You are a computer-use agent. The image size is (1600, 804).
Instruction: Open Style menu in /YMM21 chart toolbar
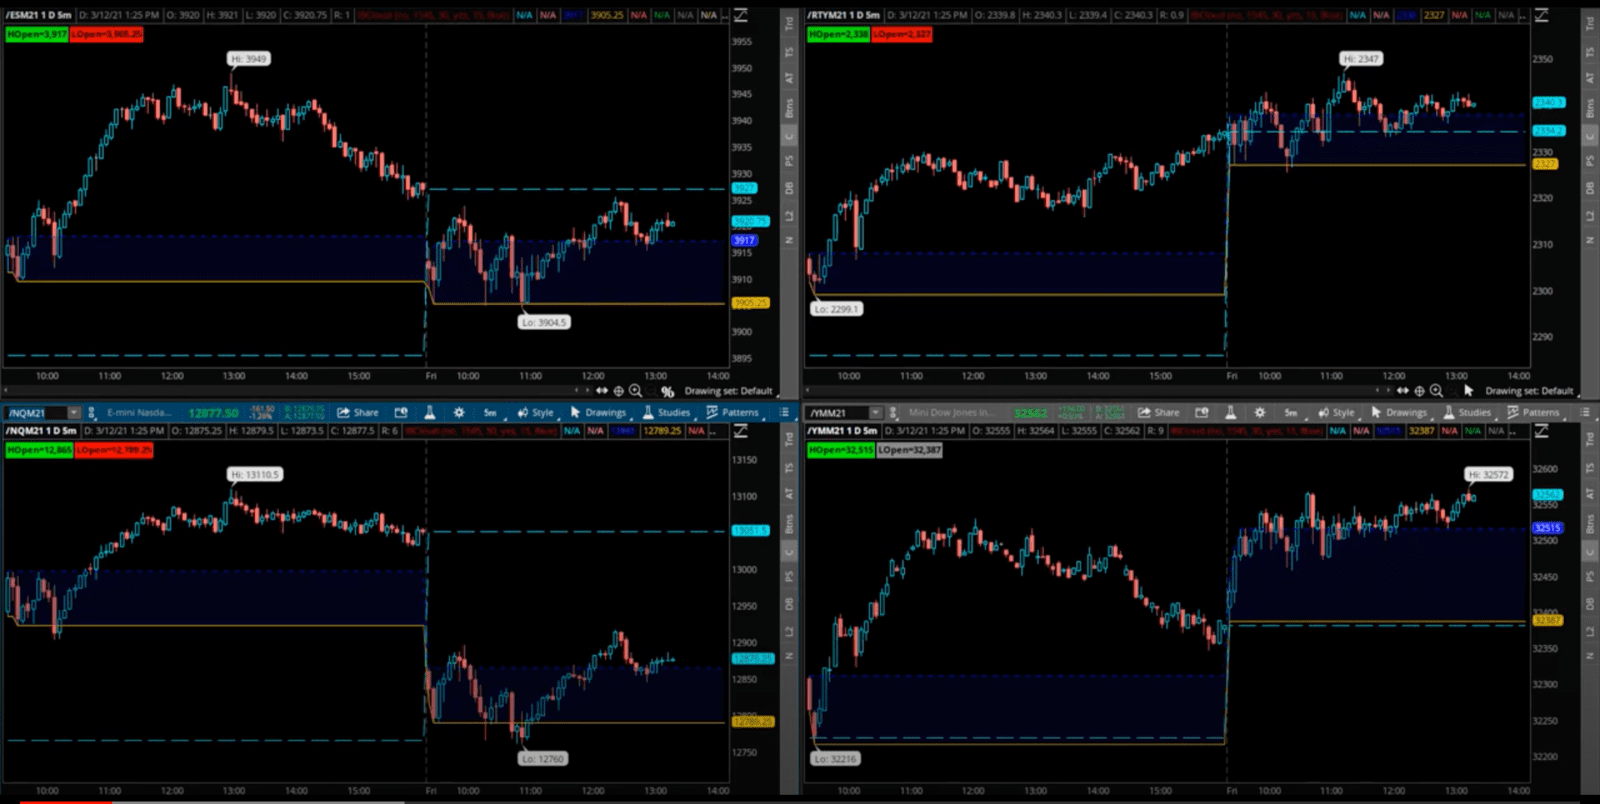coord(1336,412)
